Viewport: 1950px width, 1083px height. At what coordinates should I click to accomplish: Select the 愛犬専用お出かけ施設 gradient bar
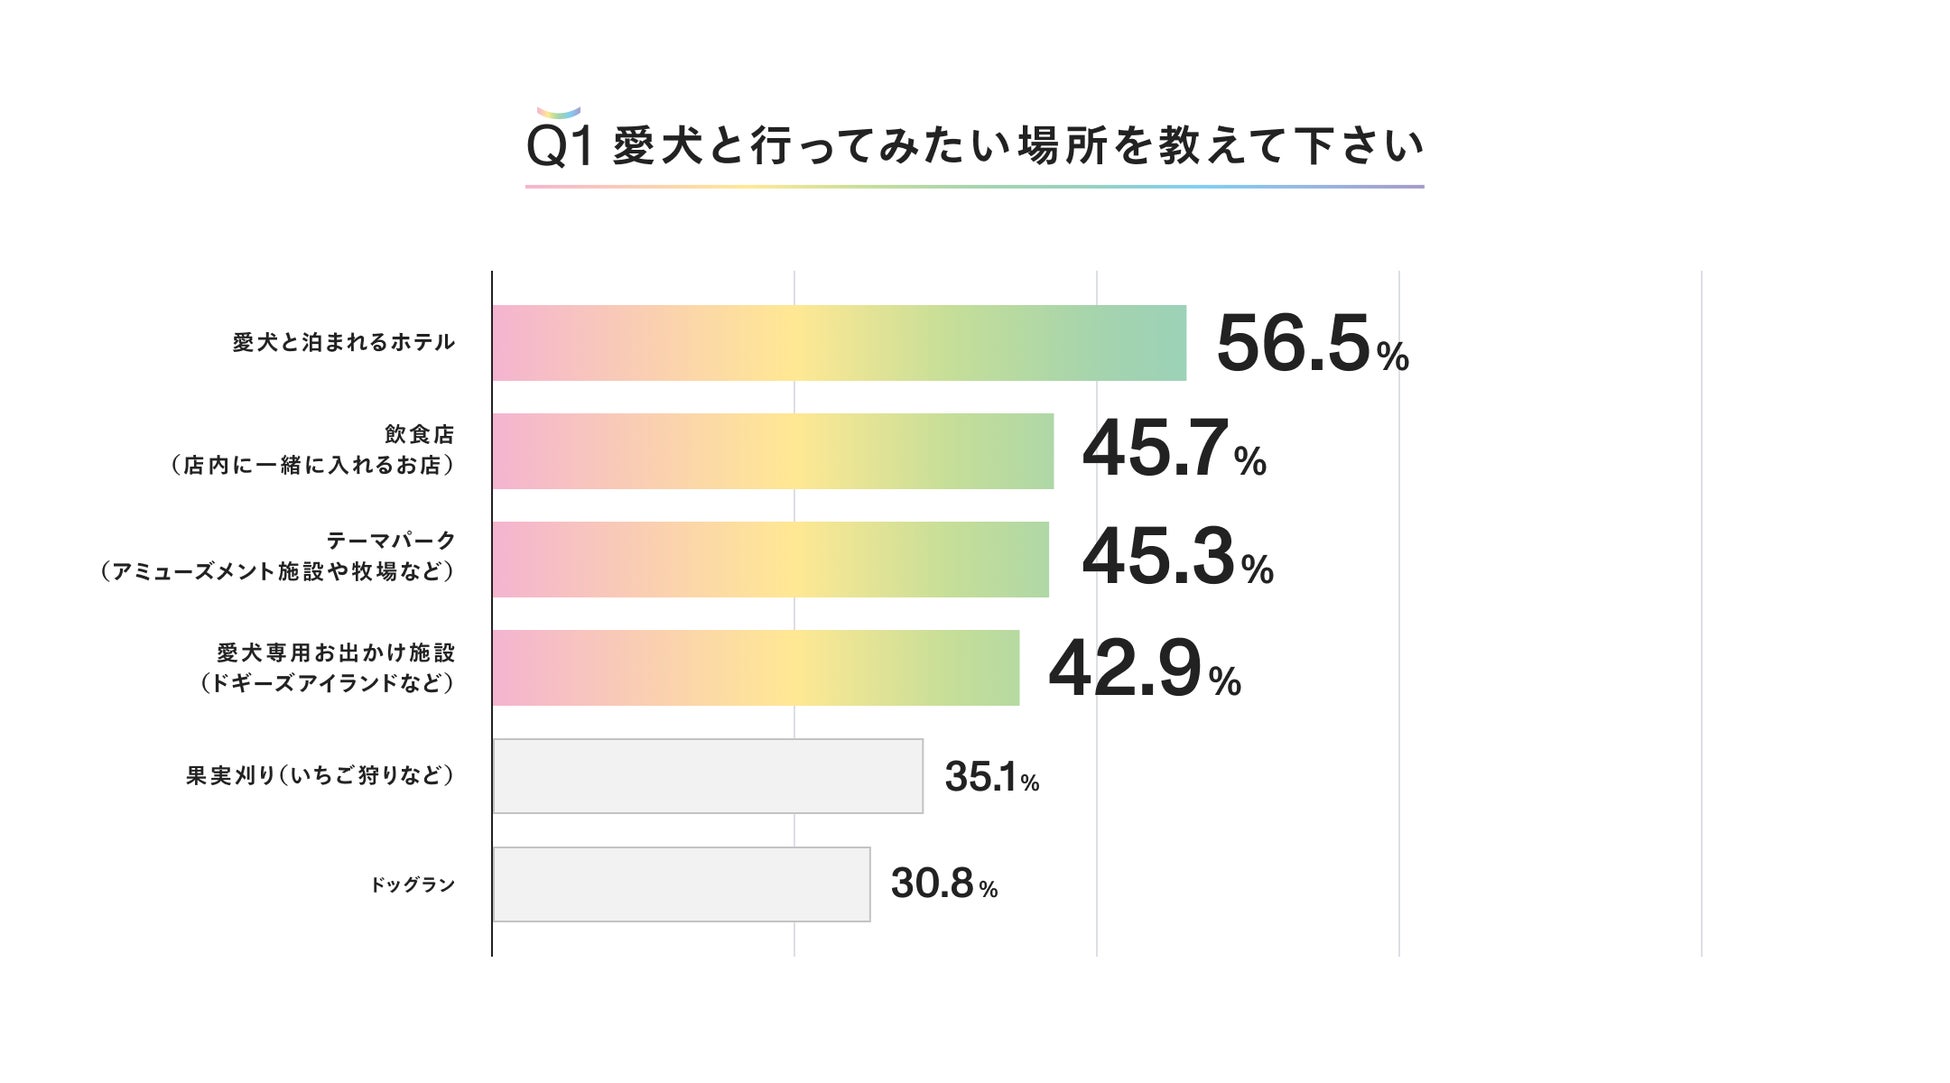(756, 668)
